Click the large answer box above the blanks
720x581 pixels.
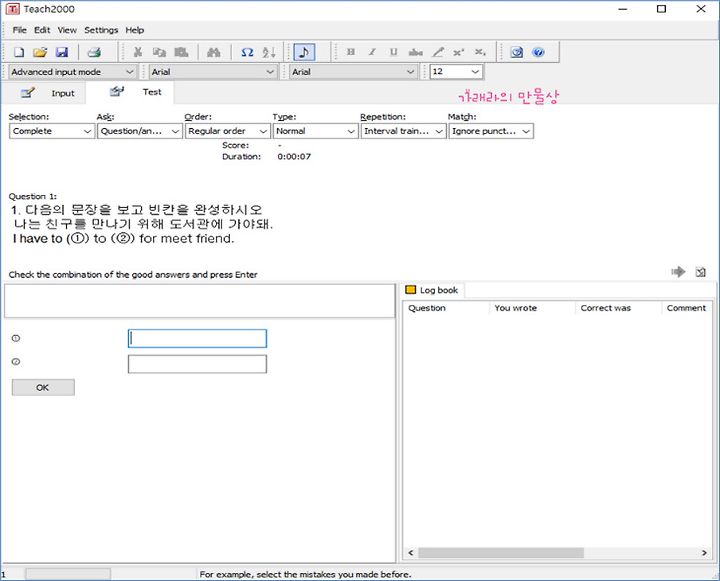click(x=199, y=301)
